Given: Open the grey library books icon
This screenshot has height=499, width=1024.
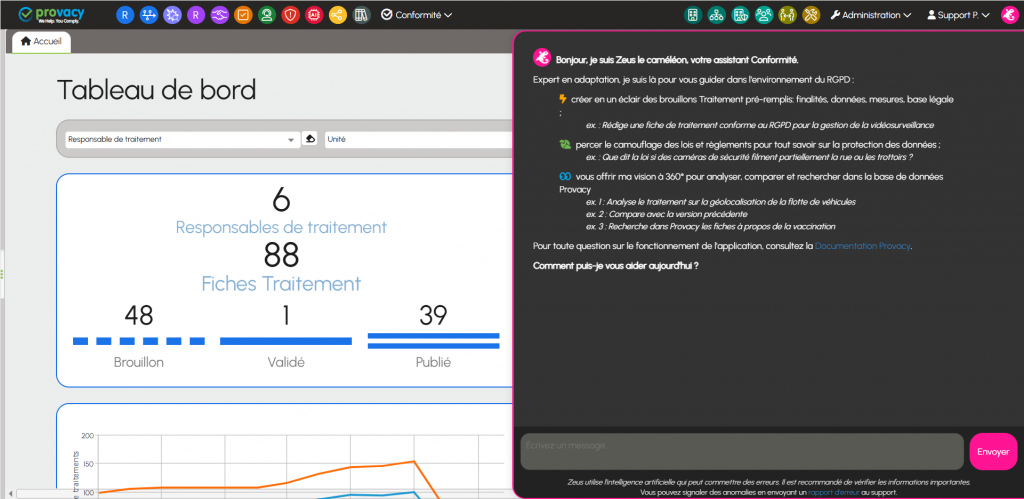Looking at the screenshot, I should click(361, 15).
